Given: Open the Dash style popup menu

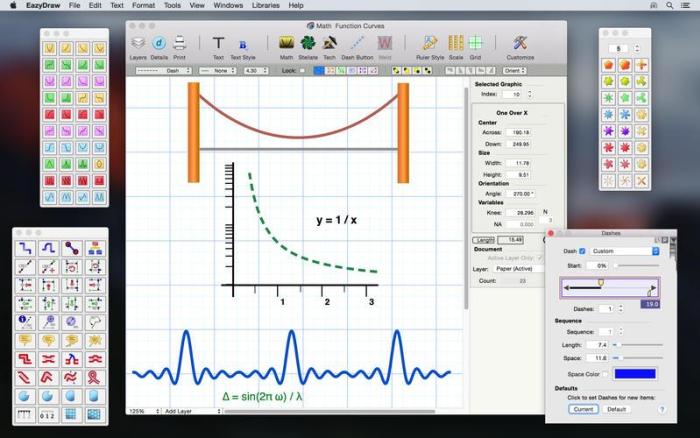Looking at the screenshot, I should point(163,71).
